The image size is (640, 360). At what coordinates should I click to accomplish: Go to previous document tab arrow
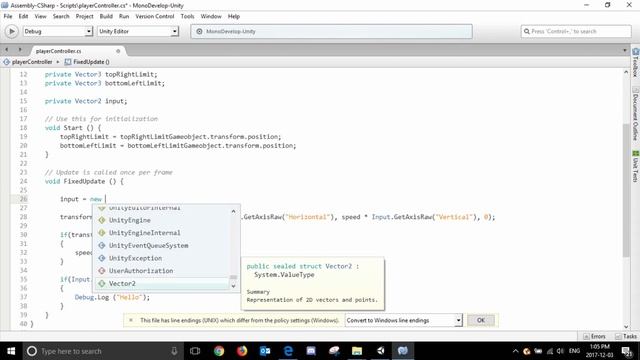click(x=7, y=50)
